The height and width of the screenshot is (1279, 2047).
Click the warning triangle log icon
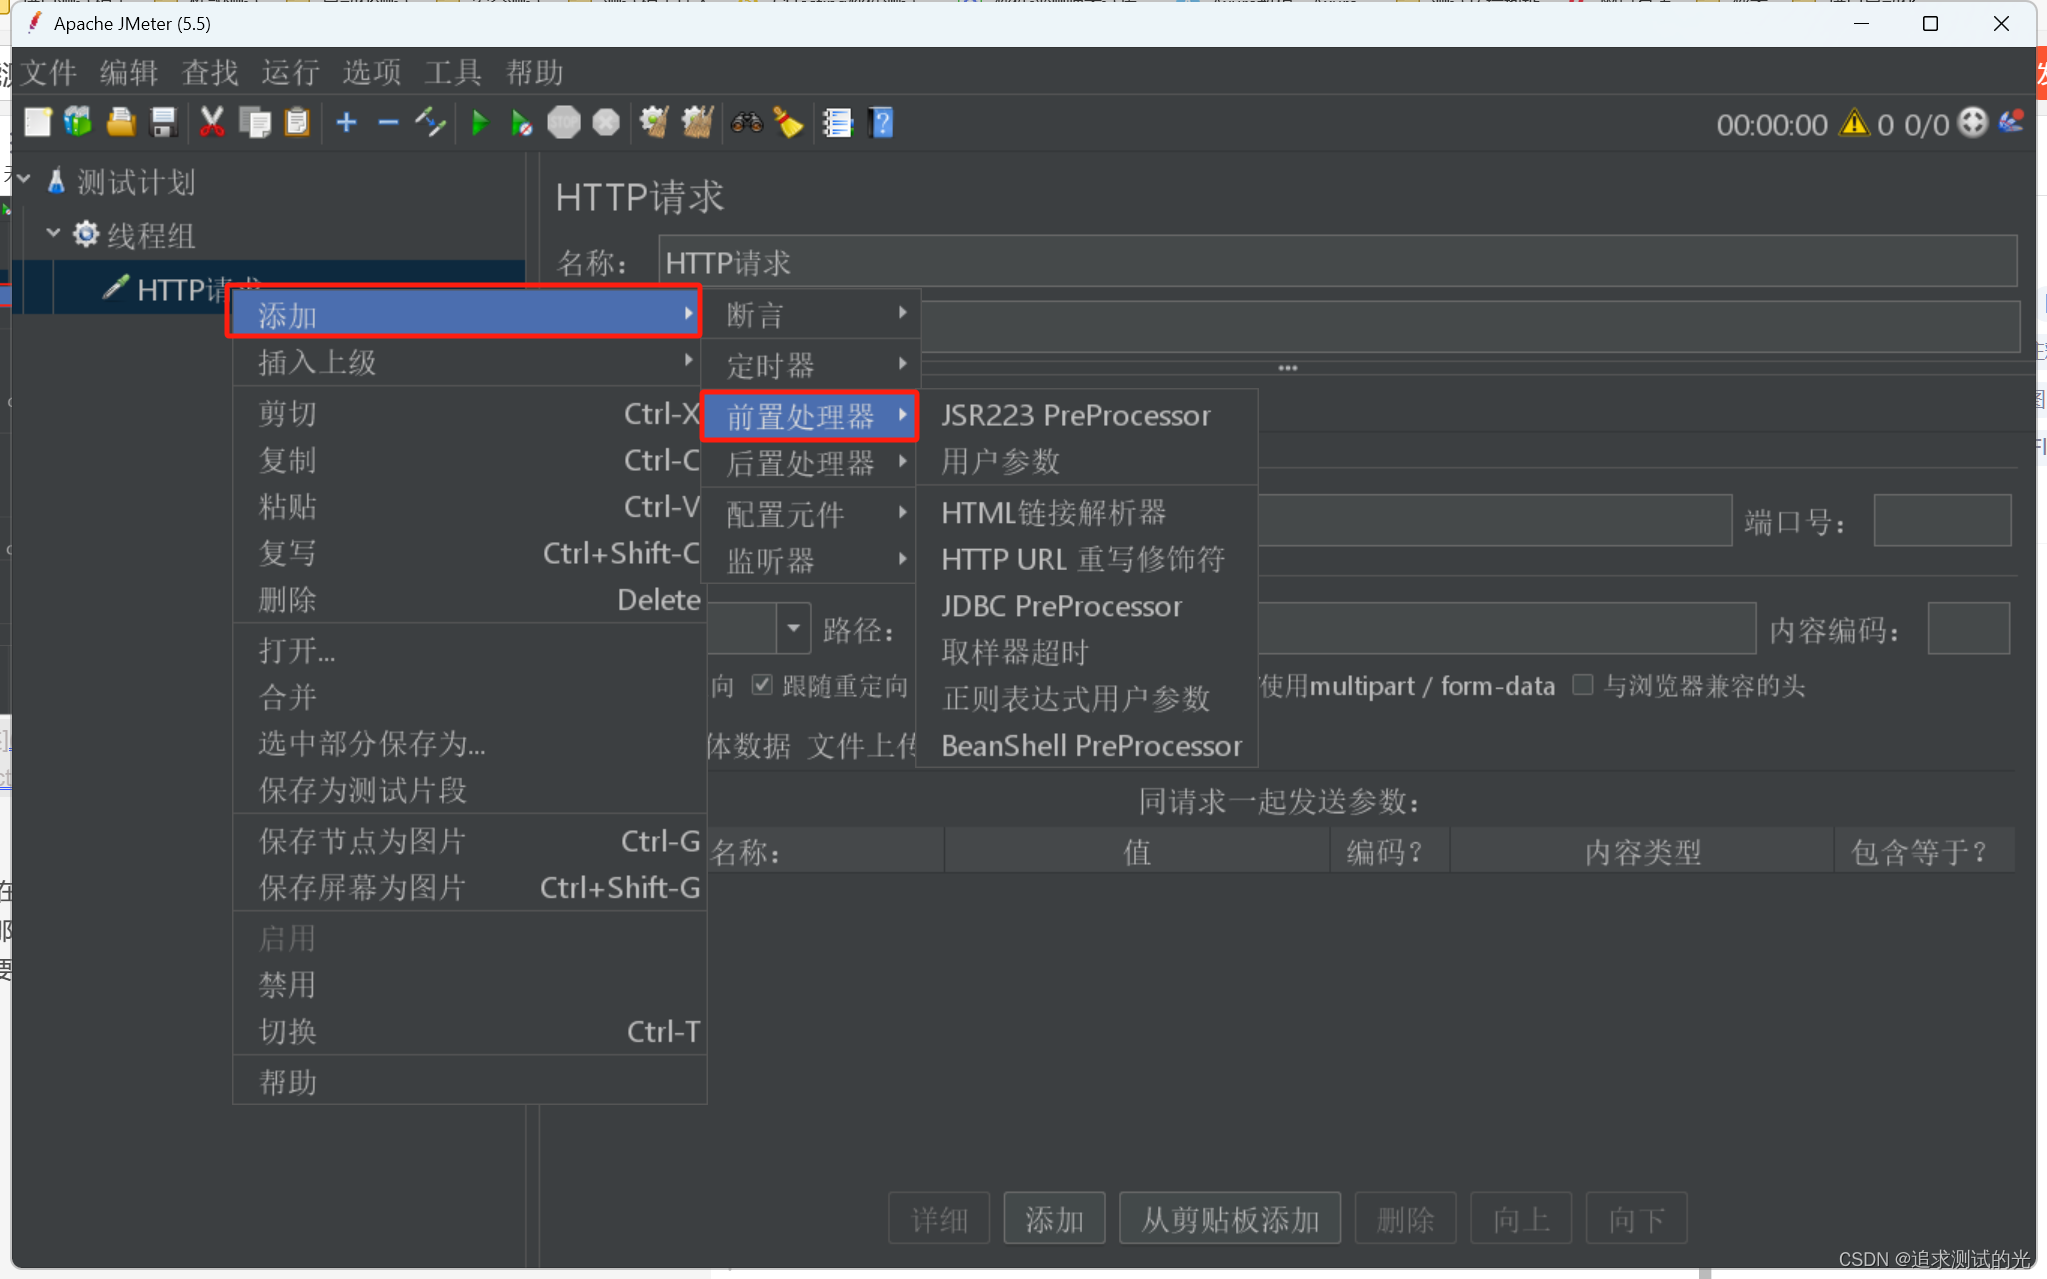pyautogui.click(x=1854, y=123)
